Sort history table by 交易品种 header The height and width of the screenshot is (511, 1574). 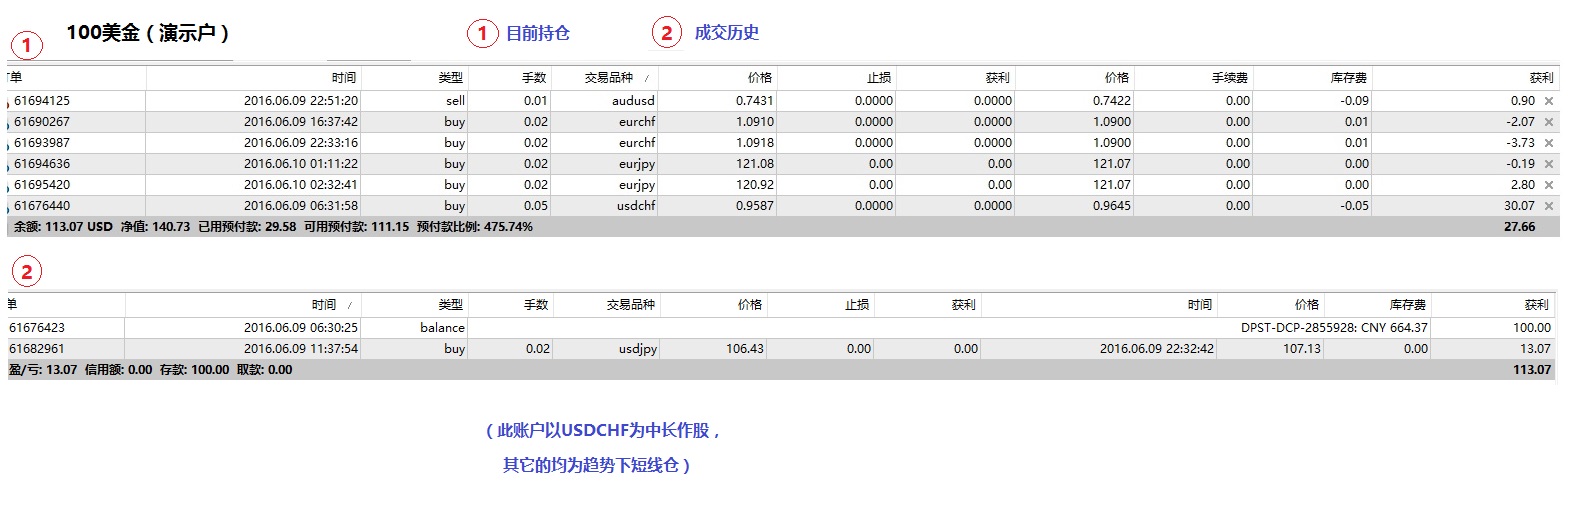point(630,304)
